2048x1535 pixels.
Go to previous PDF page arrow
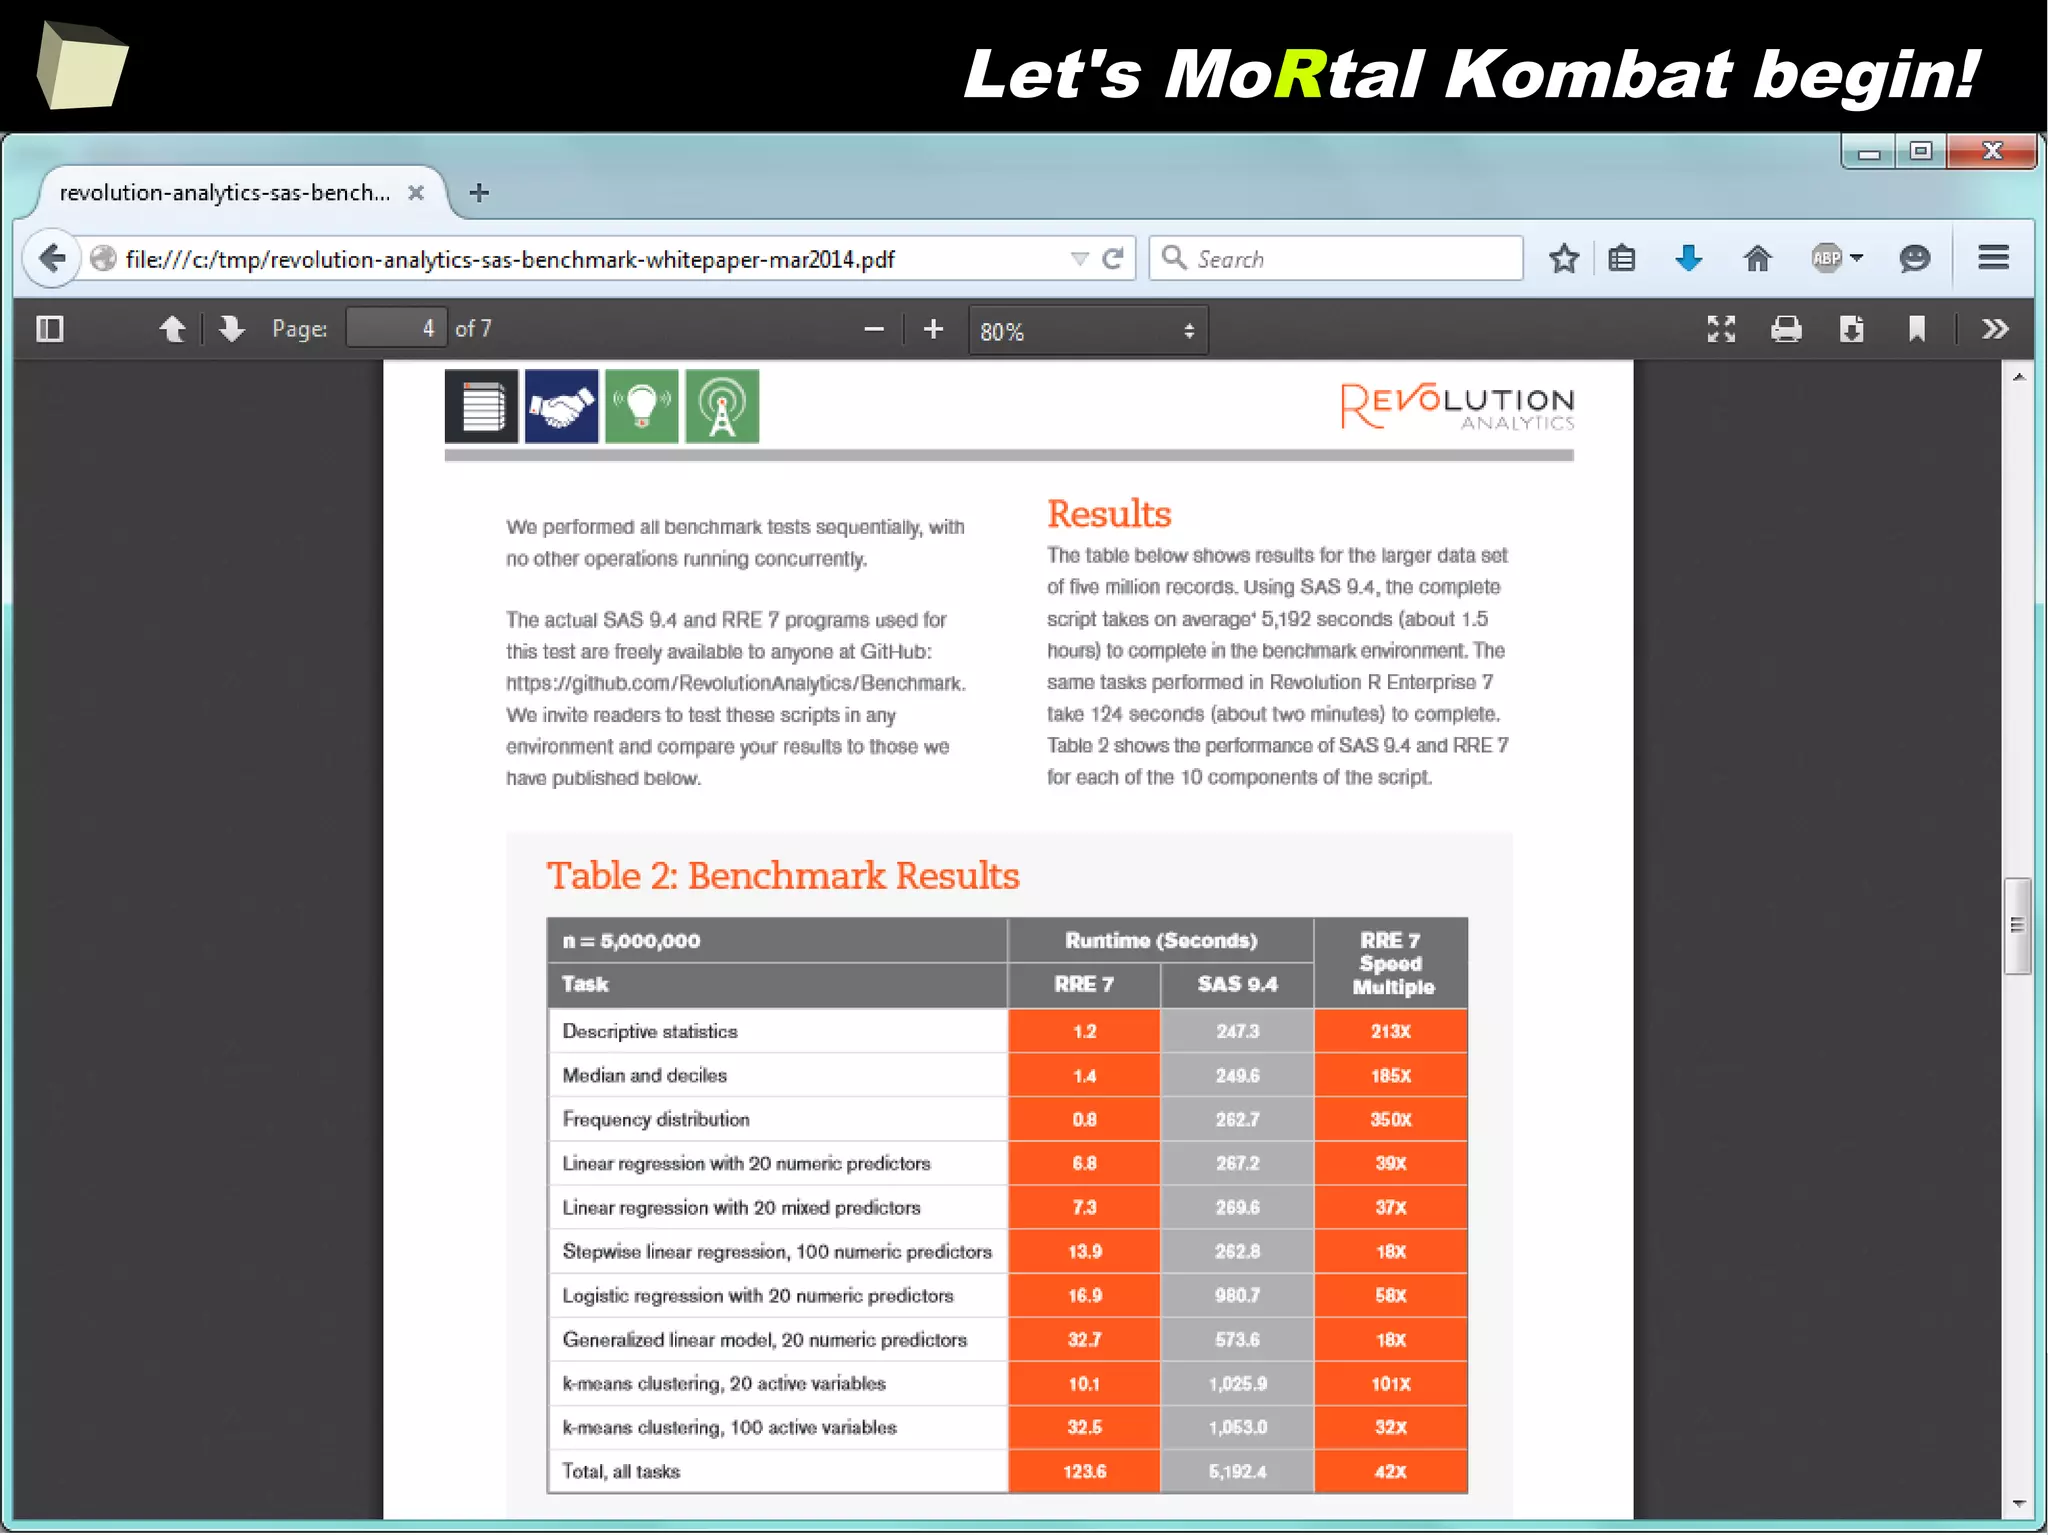click(172, 329)
